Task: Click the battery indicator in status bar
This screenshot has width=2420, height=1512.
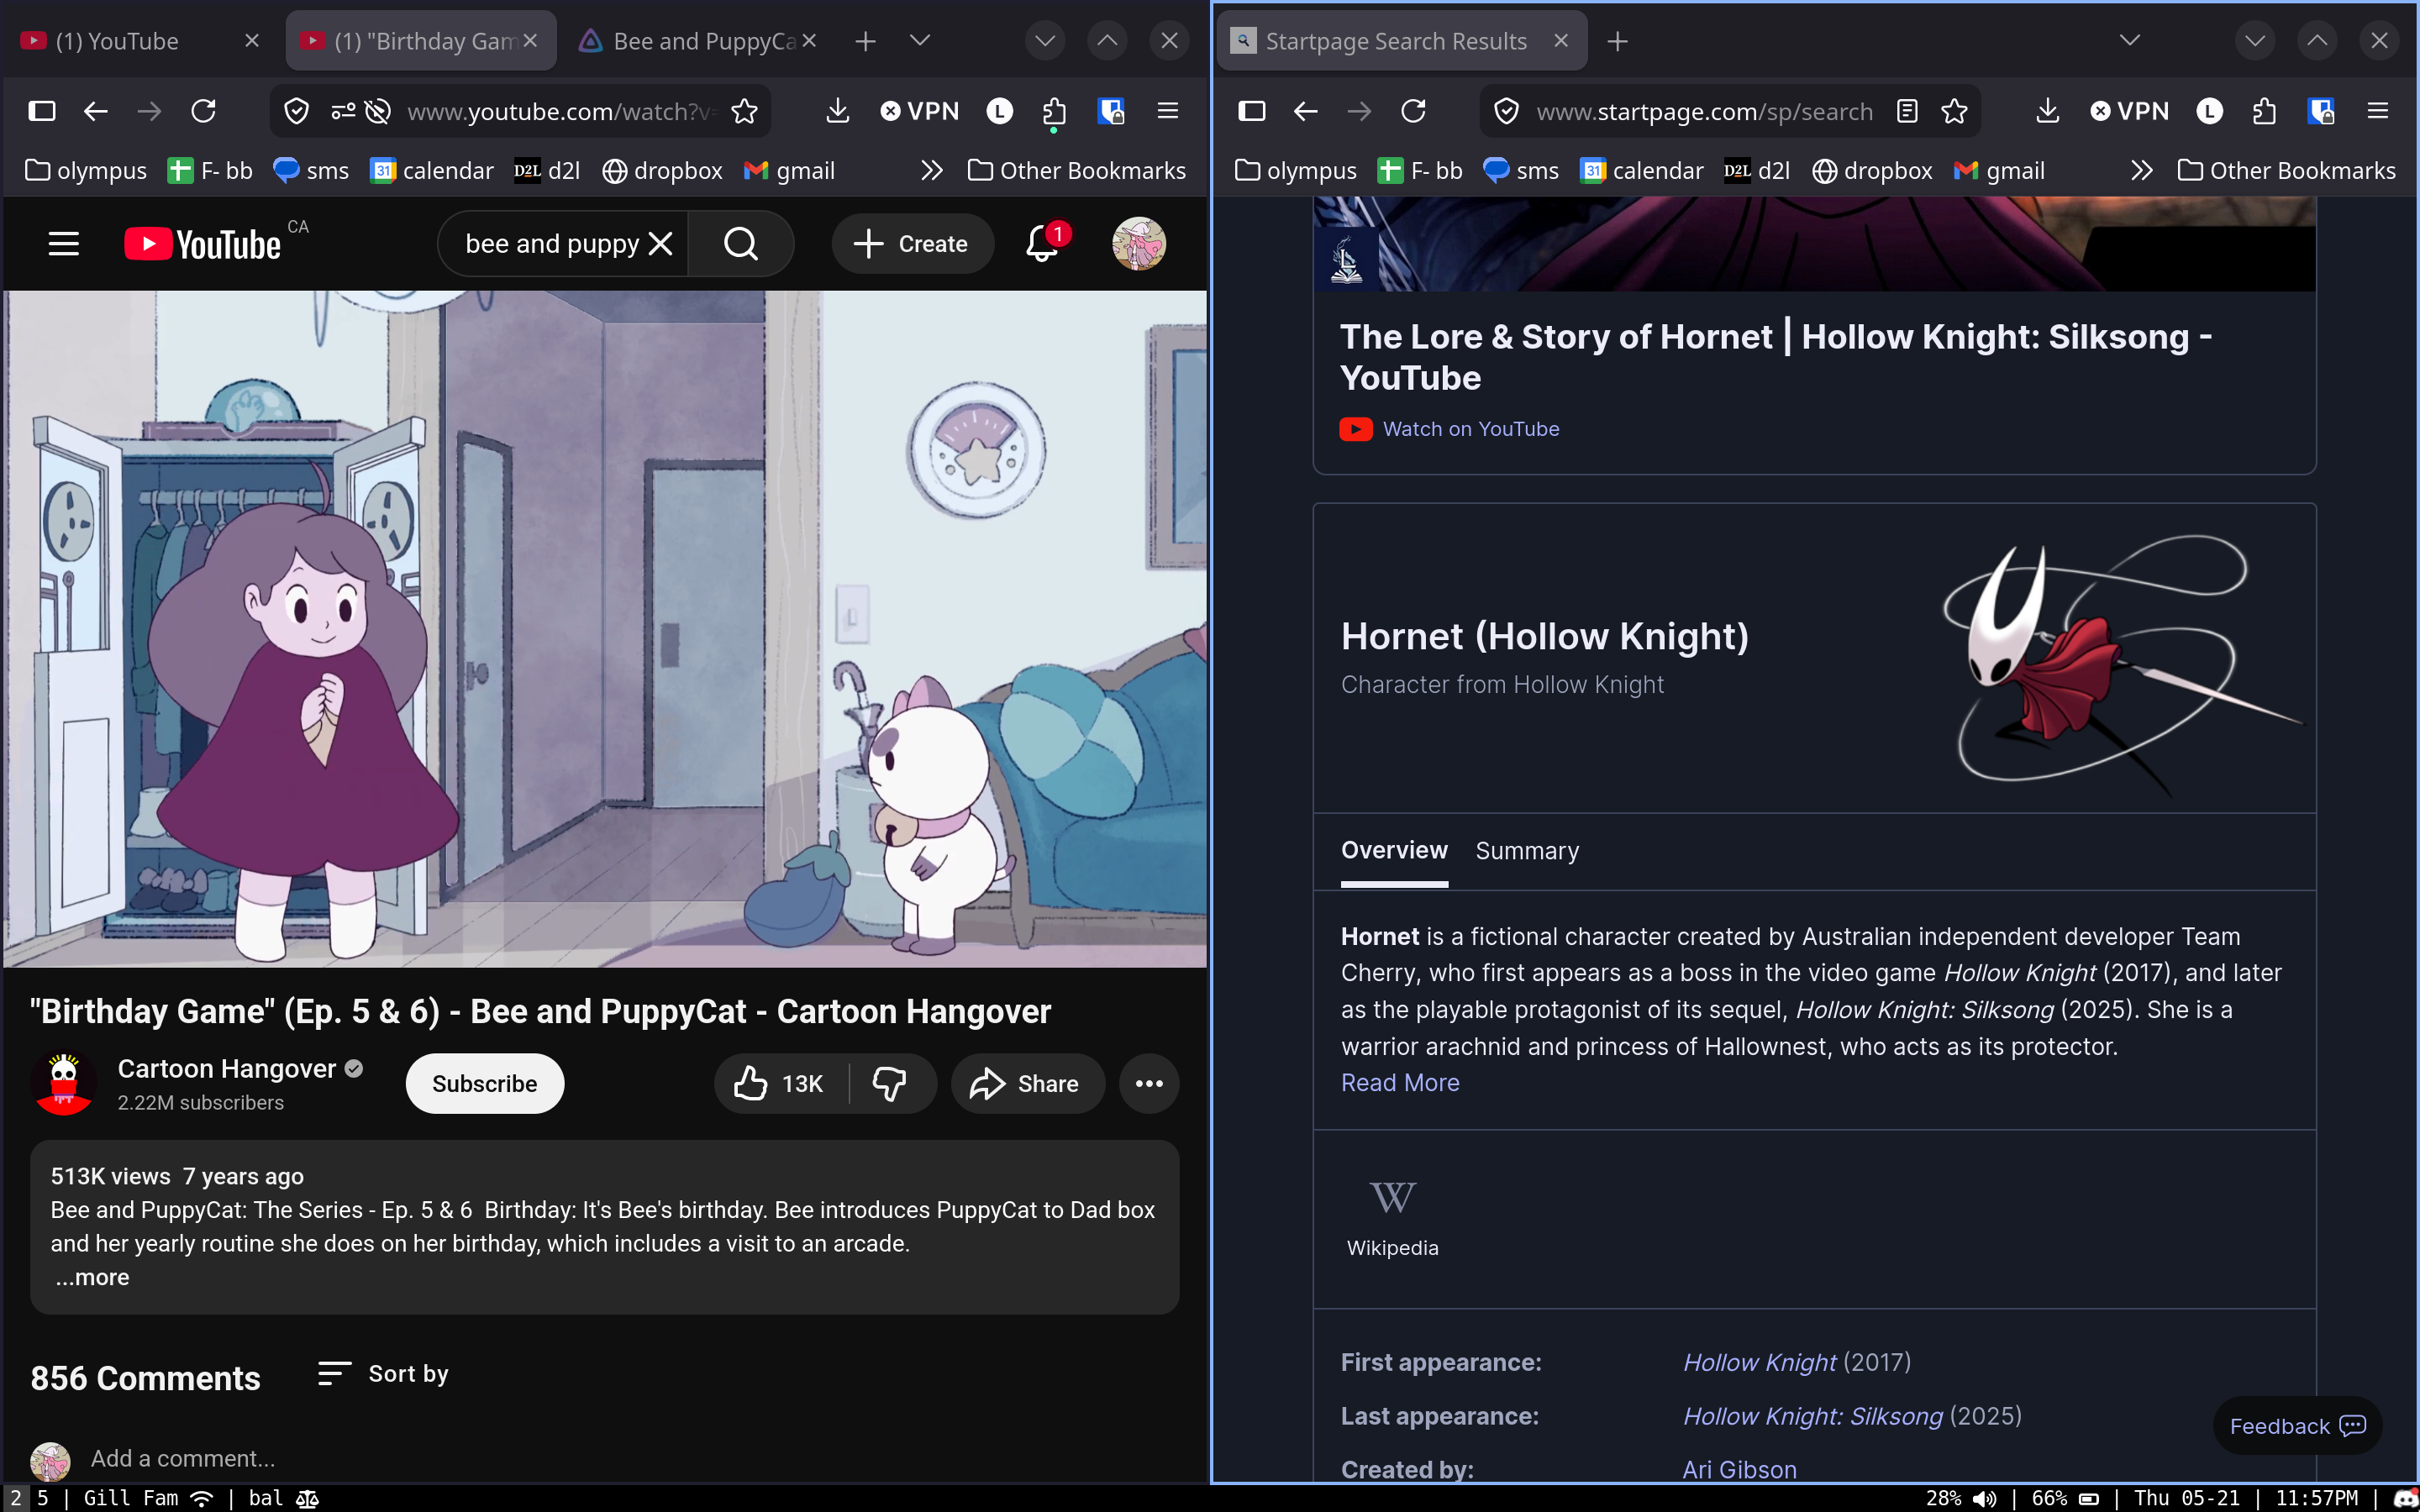Action: (2065, 1498)
